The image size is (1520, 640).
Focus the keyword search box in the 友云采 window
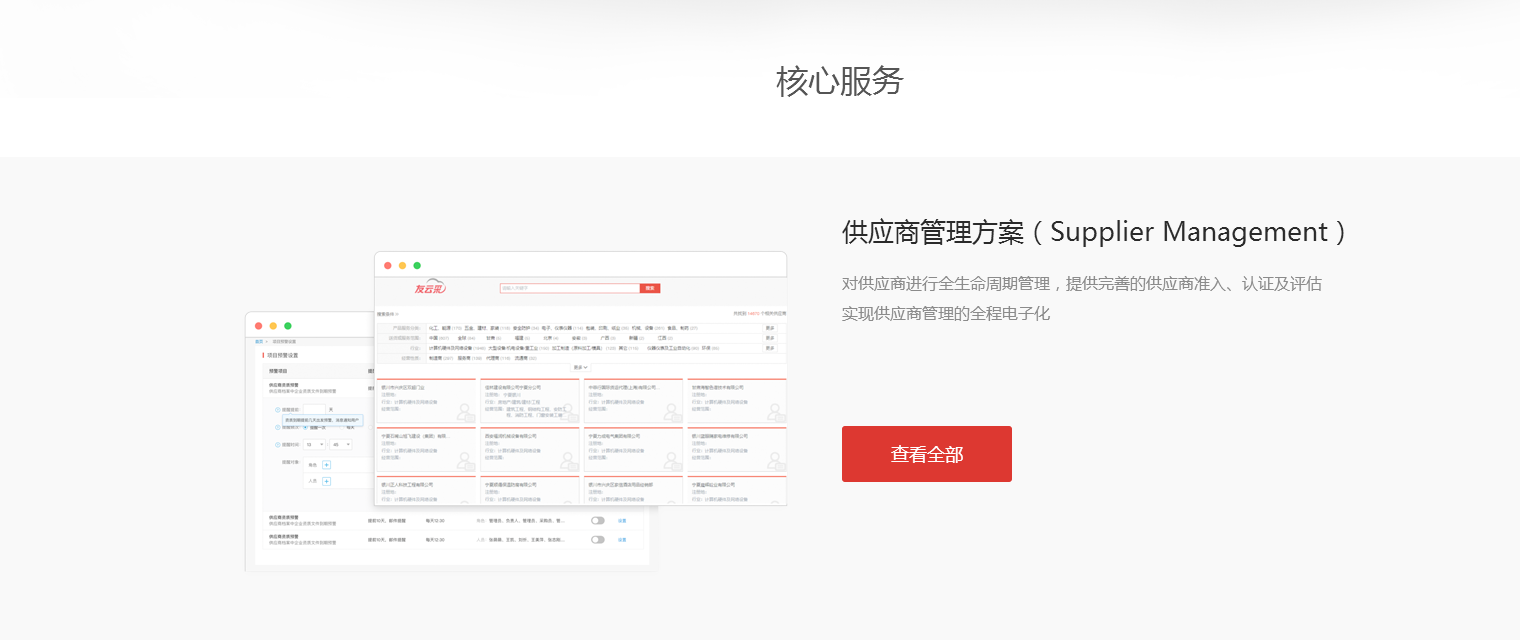[570, 288]
